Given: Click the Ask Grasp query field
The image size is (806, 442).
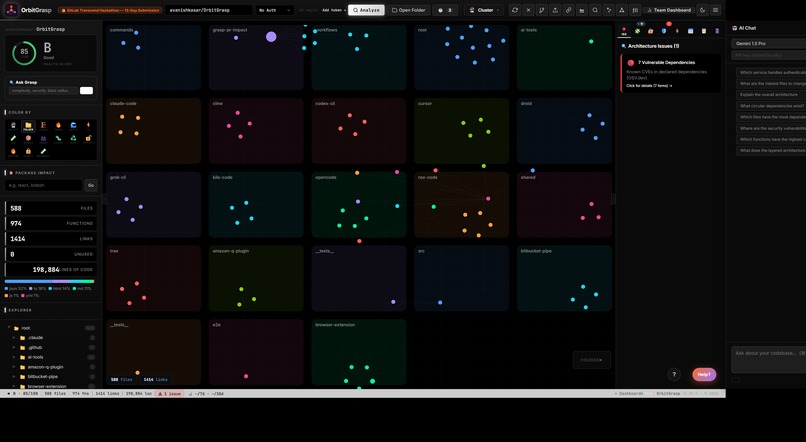Looking at the screenshot, I should tap(44, 90).
